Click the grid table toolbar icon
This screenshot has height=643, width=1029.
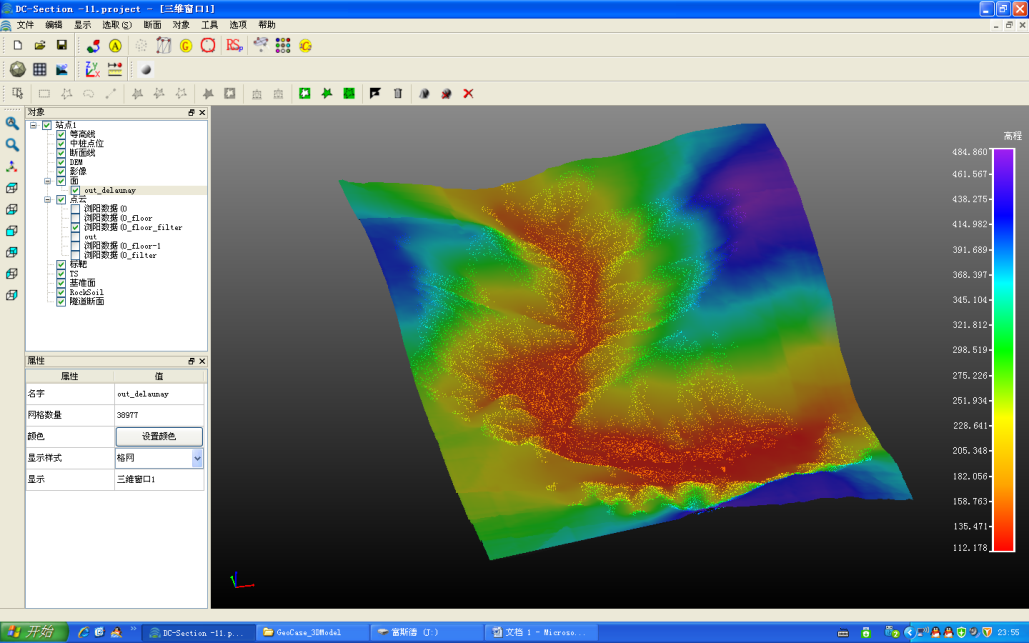tap(40, 69)
